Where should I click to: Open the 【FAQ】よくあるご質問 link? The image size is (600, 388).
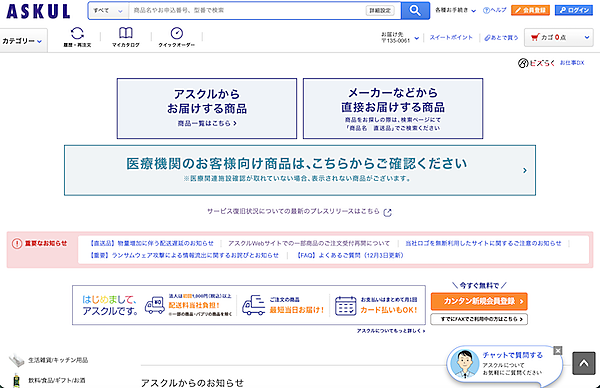coord(350,255)
